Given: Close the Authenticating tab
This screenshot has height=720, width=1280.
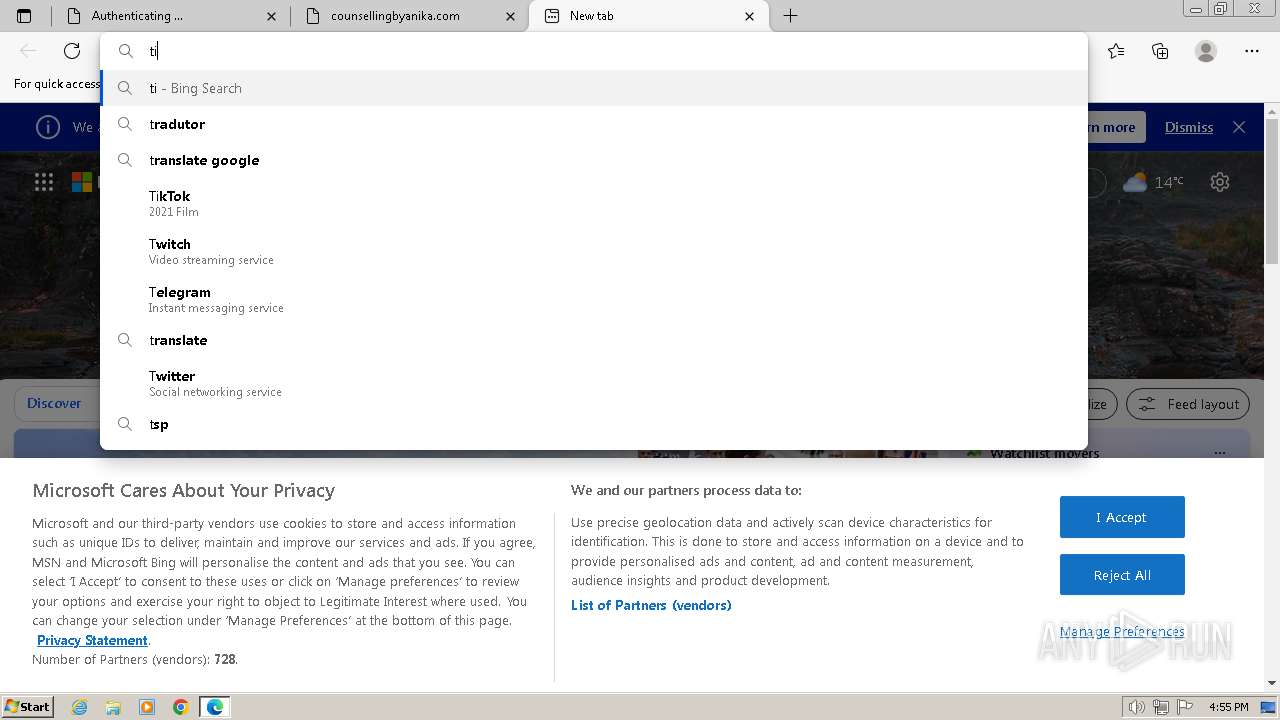Looking at the screenshot, I should point(273,16).
